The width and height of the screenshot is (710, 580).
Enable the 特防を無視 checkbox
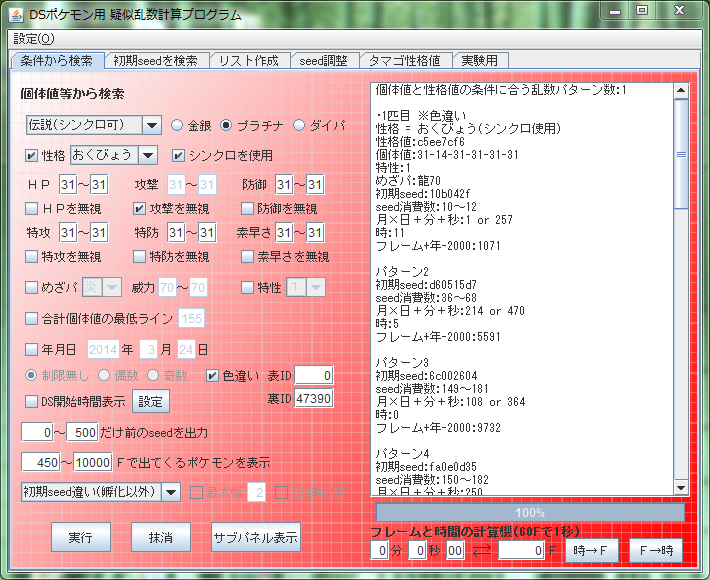click(x=139, y=257)
